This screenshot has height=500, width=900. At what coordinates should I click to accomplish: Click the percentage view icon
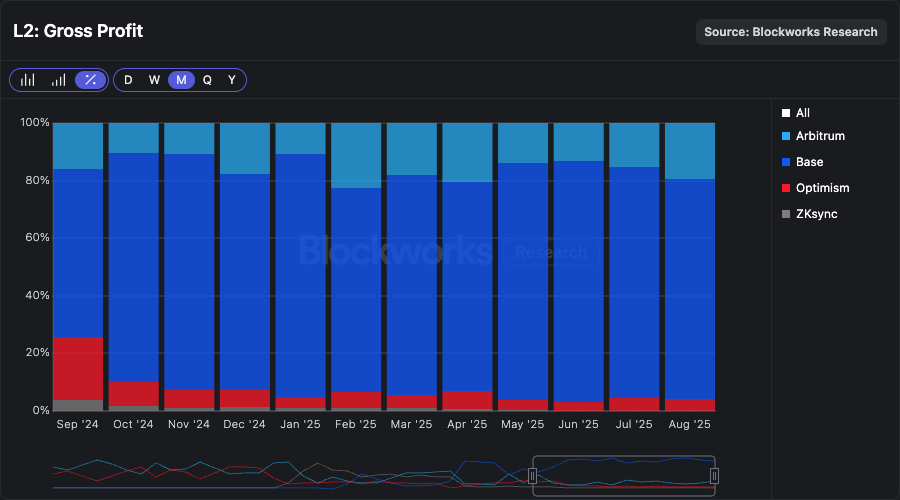coord(91,80)
